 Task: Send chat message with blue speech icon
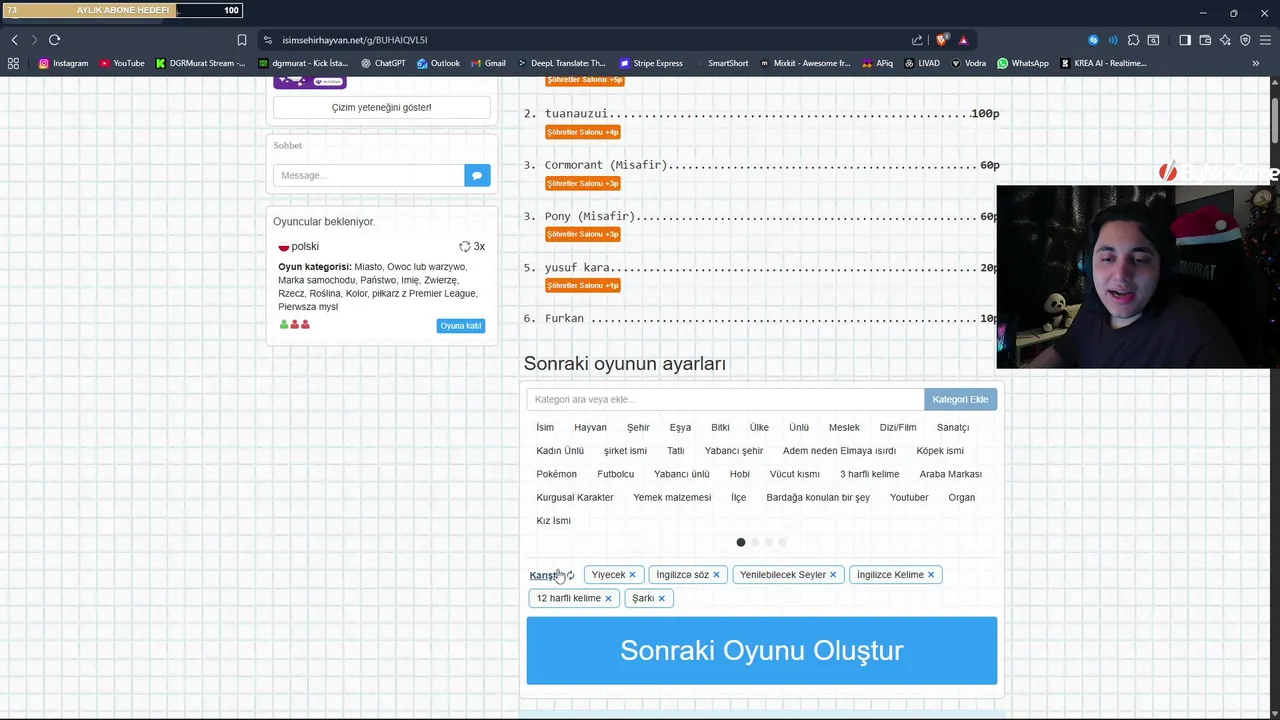[x=477, y=175]
